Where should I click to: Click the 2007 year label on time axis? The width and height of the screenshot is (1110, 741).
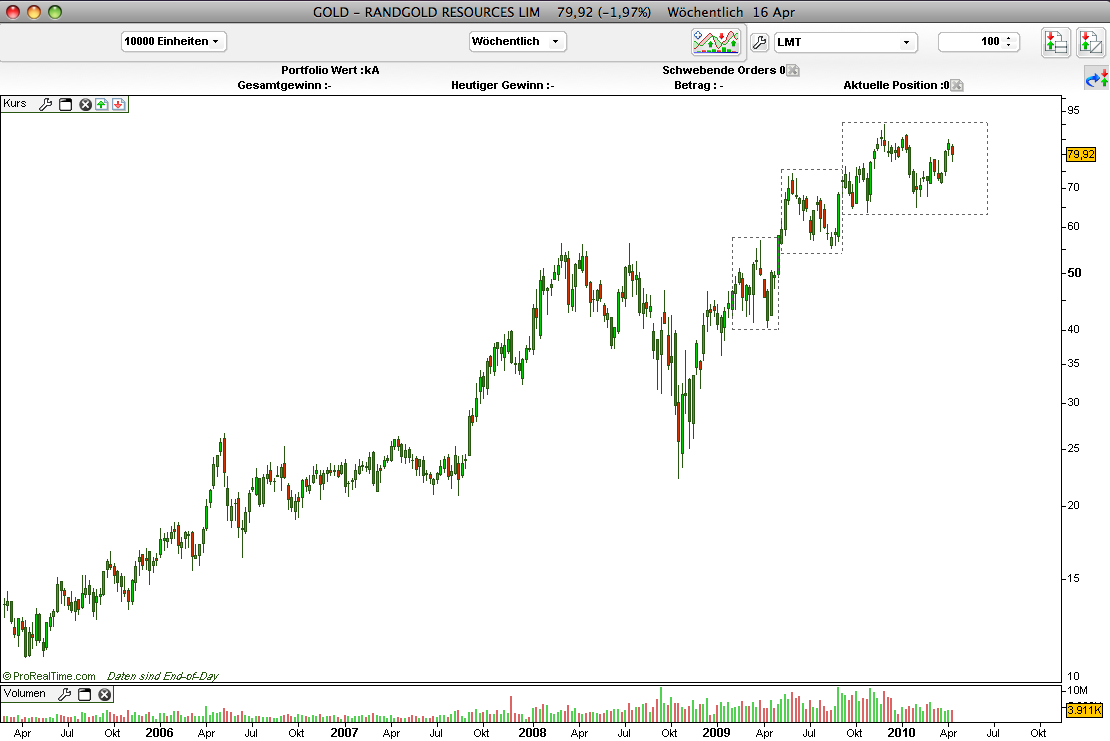pyautogui.click(x=344, y=733)
